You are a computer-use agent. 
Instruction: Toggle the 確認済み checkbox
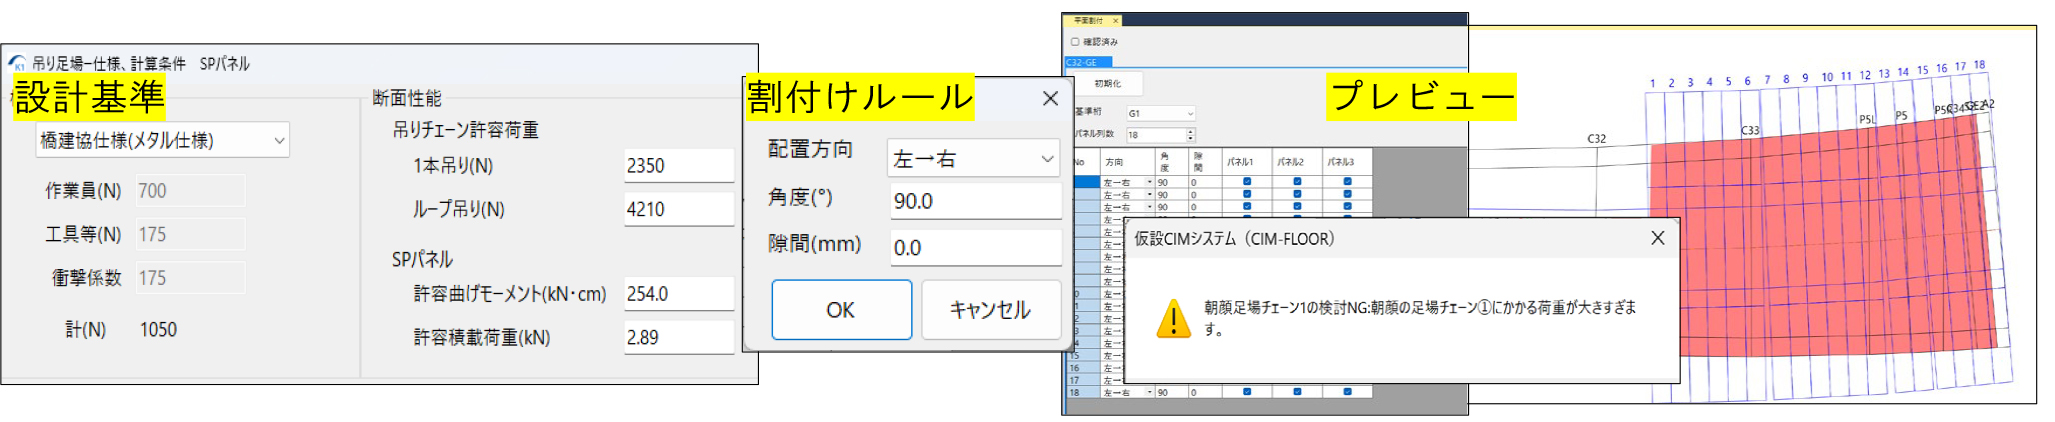point(1075,42)
